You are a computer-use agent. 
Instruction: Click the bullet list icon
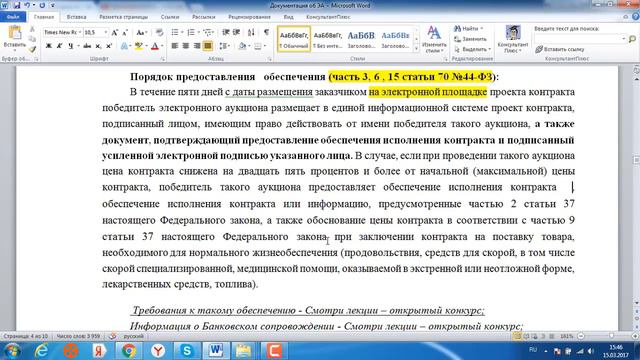pyautogui.click(x=175, y=32)
